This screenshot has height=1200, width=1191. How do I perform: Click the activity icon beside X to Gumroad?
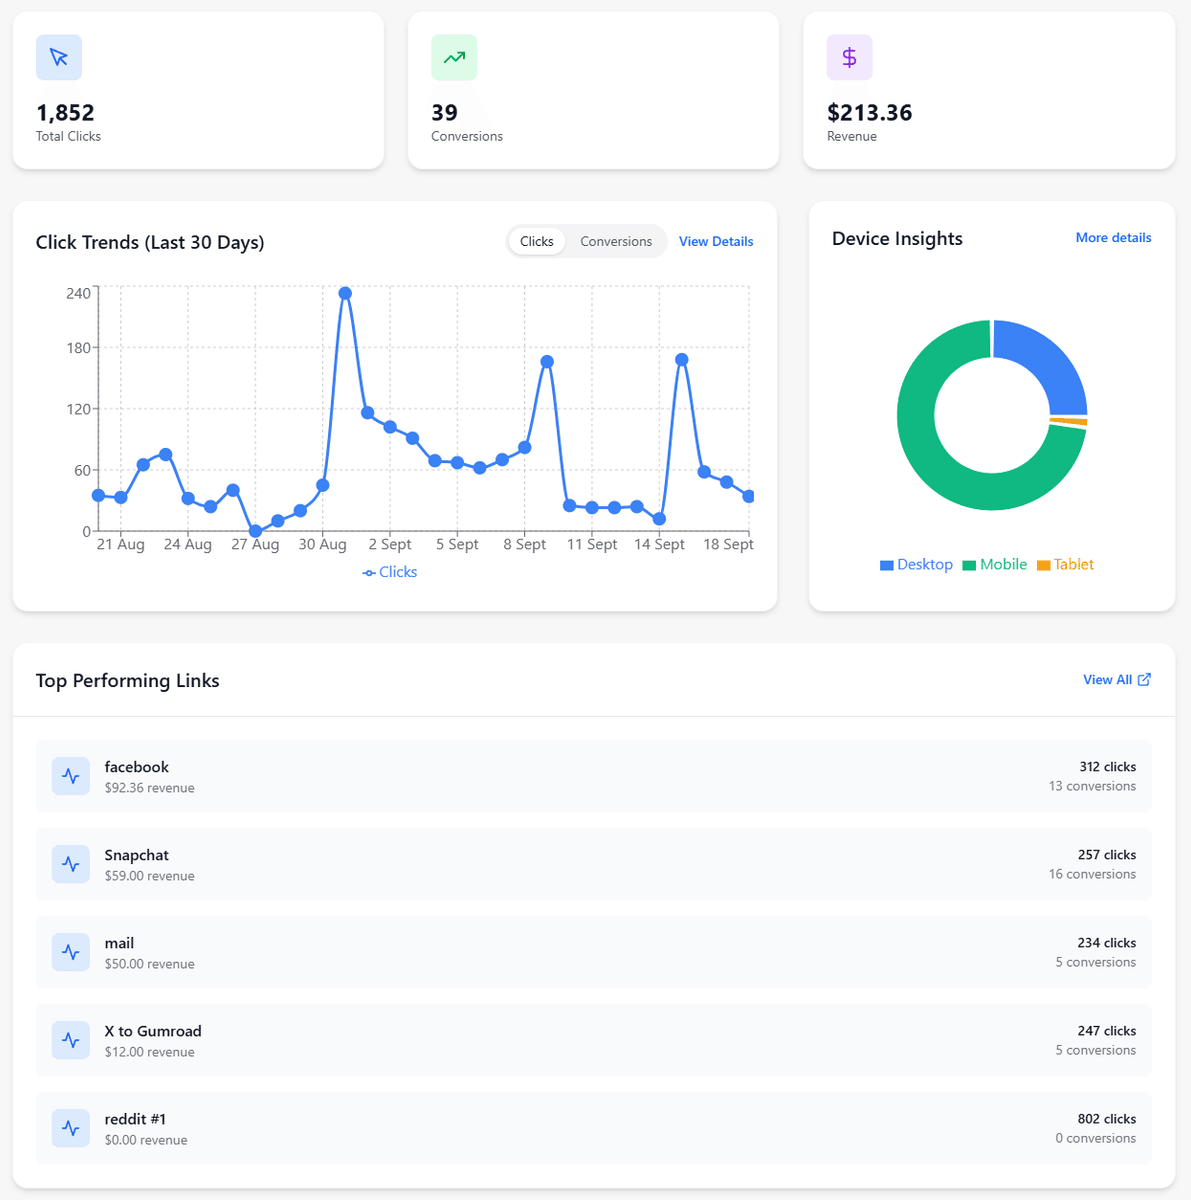71,1040
